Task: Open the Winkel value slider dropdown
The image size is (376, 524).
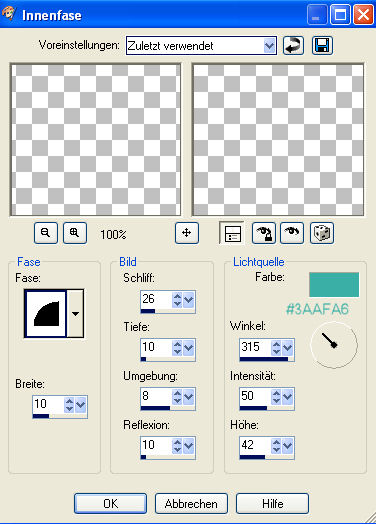Action: [x=288, y=348]
